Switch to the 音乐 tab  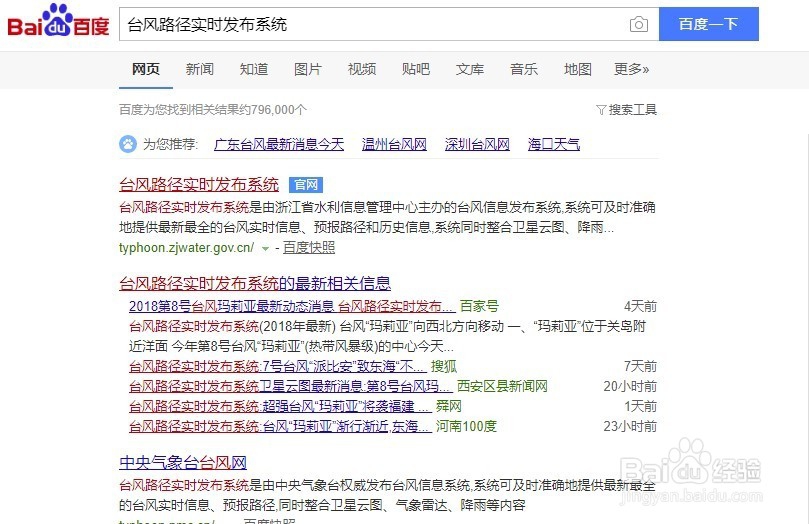tap(524, 69)
